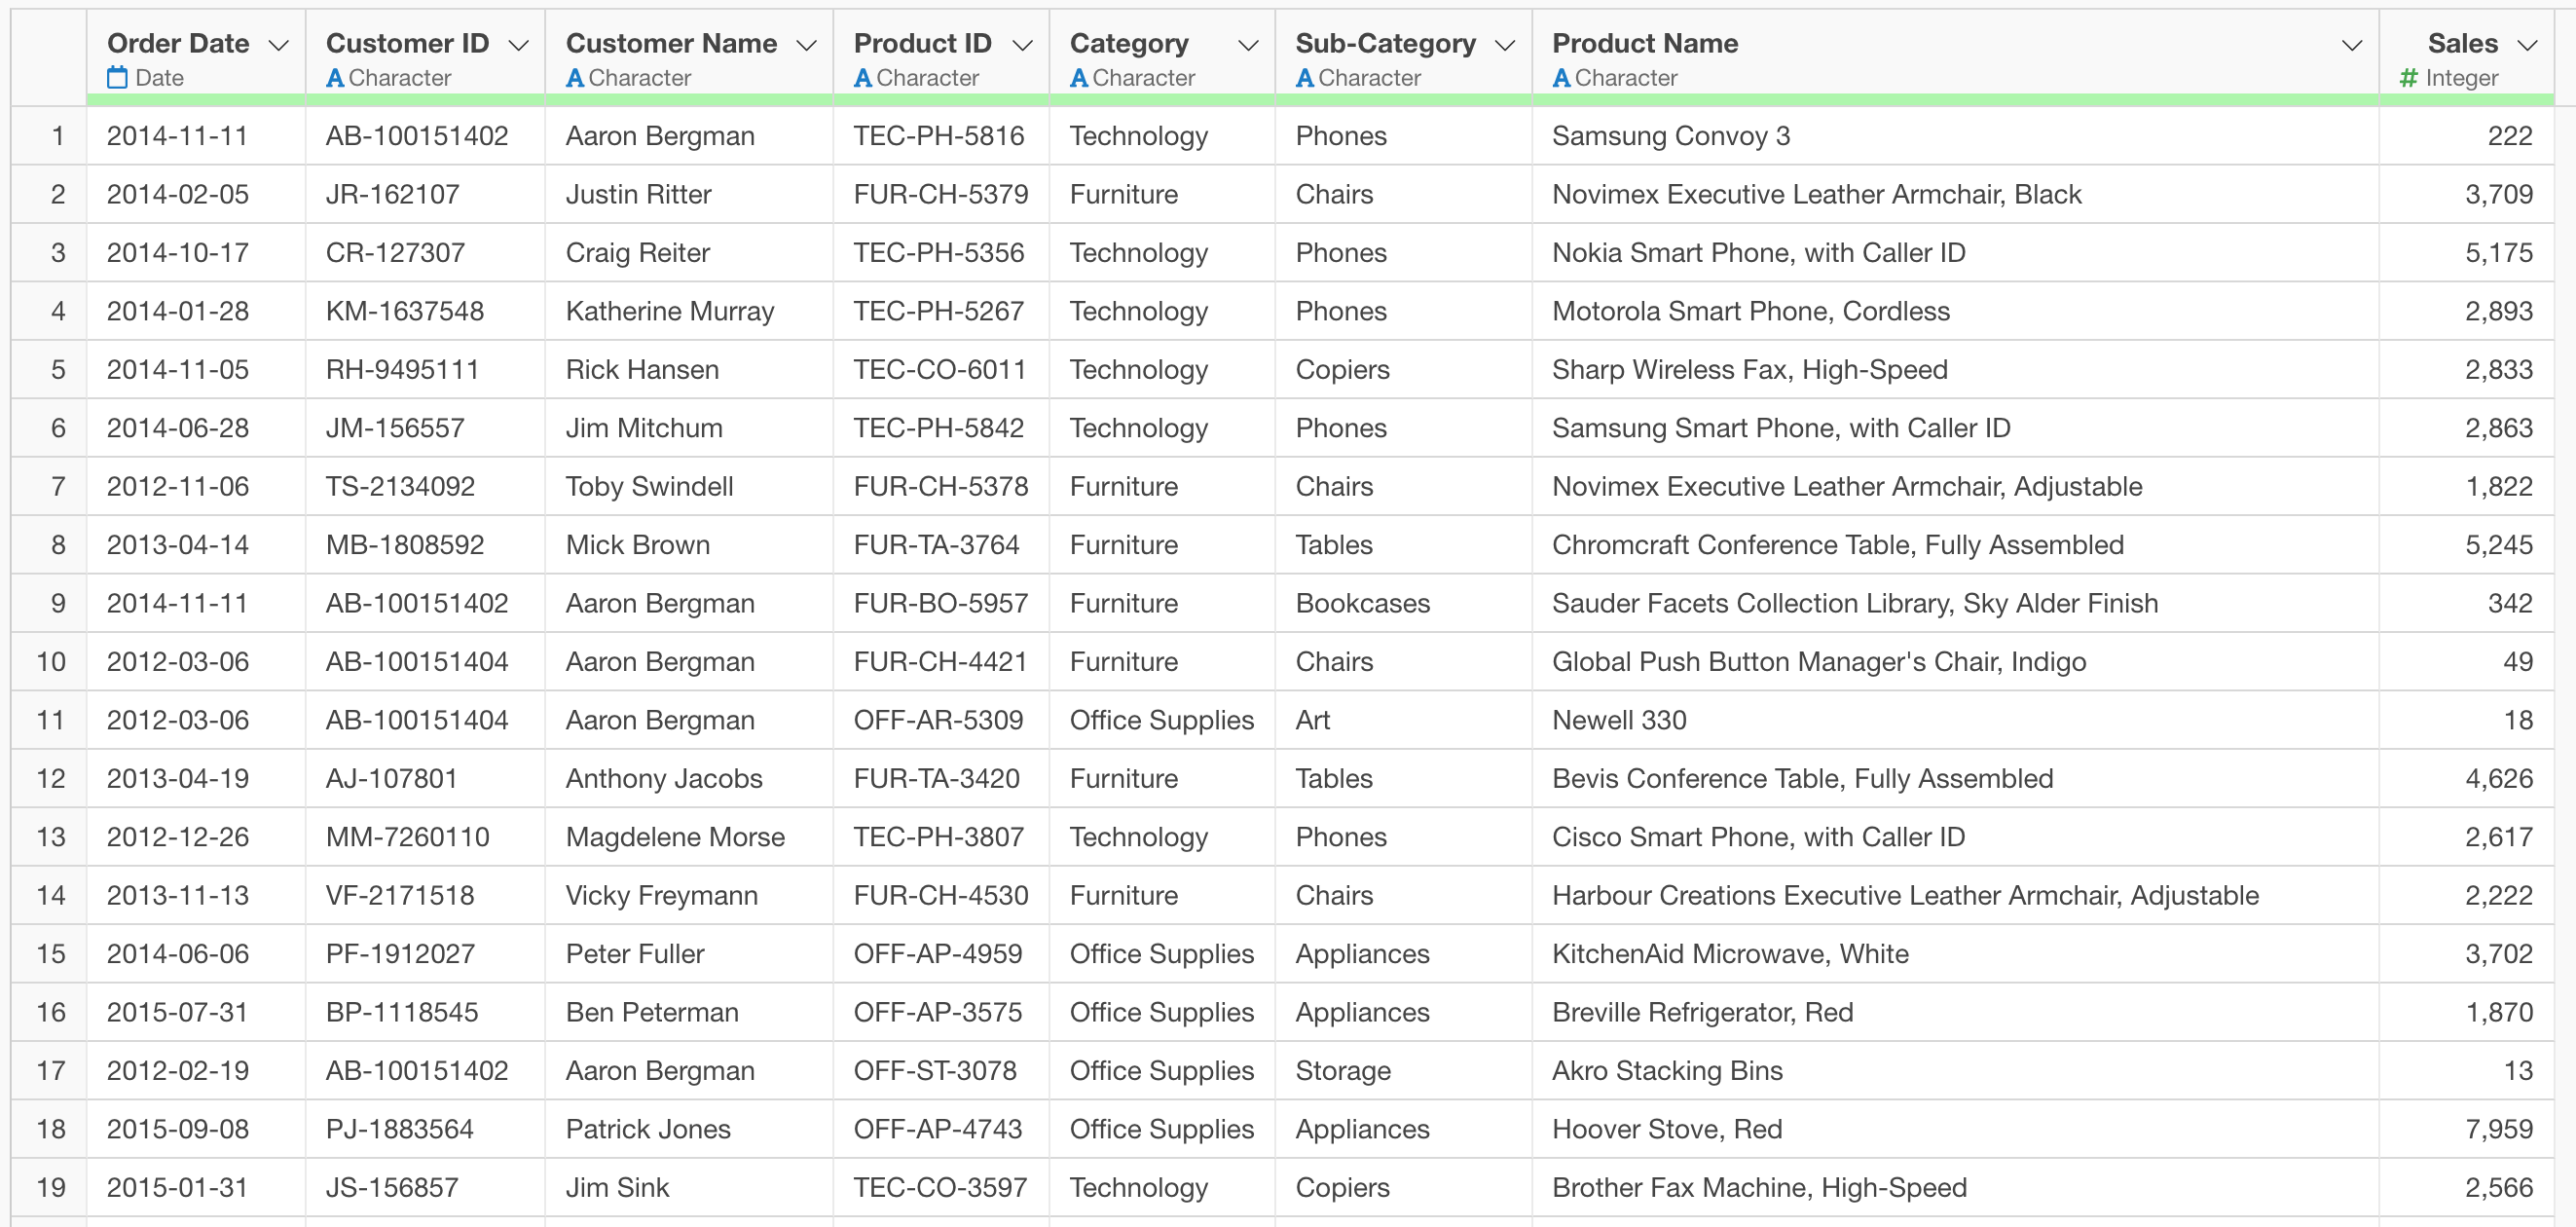This screenshot has height=1227, width=2576.
Task: Click the Character type icon under Product ID
Action: pyautogui.click(x=863, y=77)
